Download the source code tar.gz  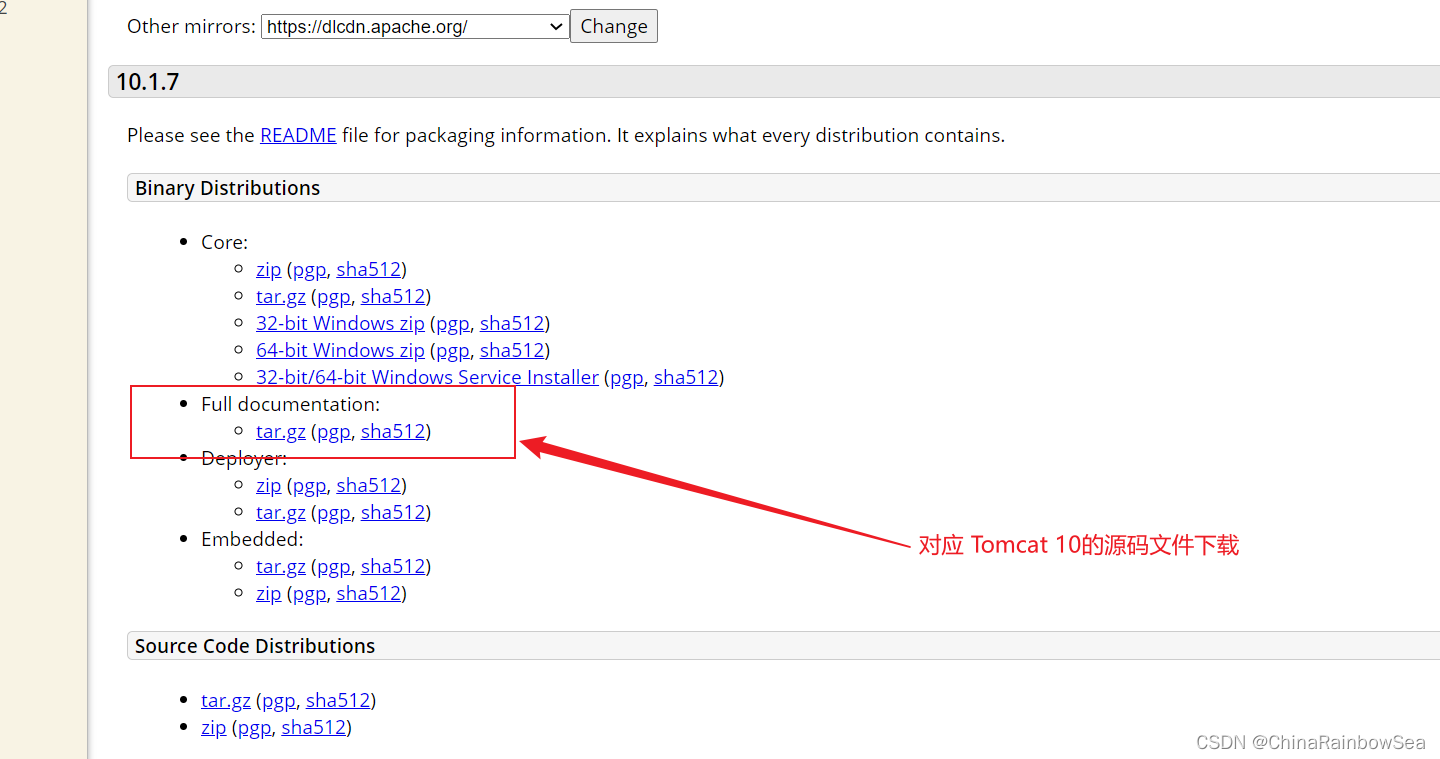(226, 700)
